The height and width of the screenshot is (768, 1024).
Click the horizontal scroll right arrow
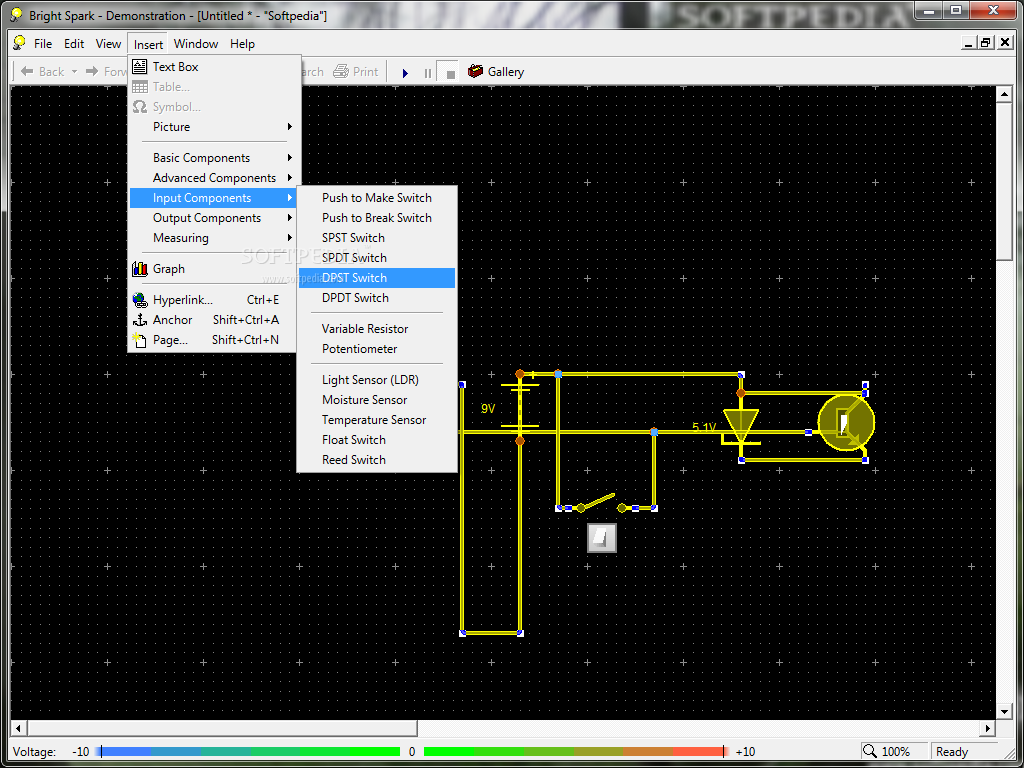click(988, 728)
